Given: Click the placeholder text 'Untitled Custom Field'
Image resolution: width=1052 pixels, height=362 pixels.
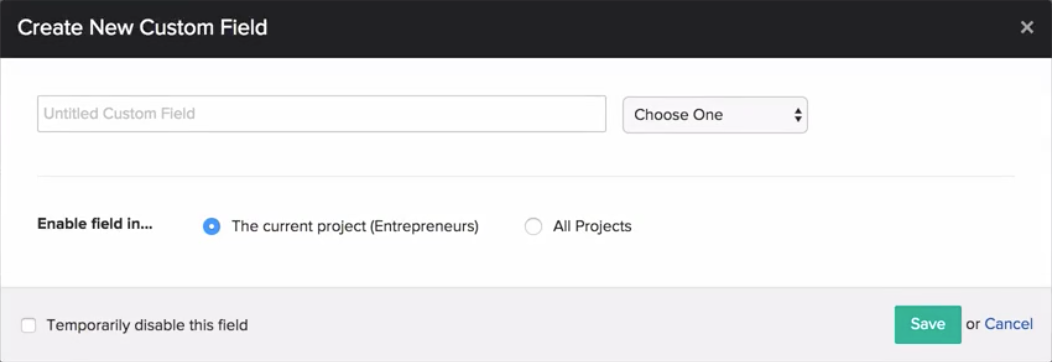Looking at the screenshot, I should point(119,114).
